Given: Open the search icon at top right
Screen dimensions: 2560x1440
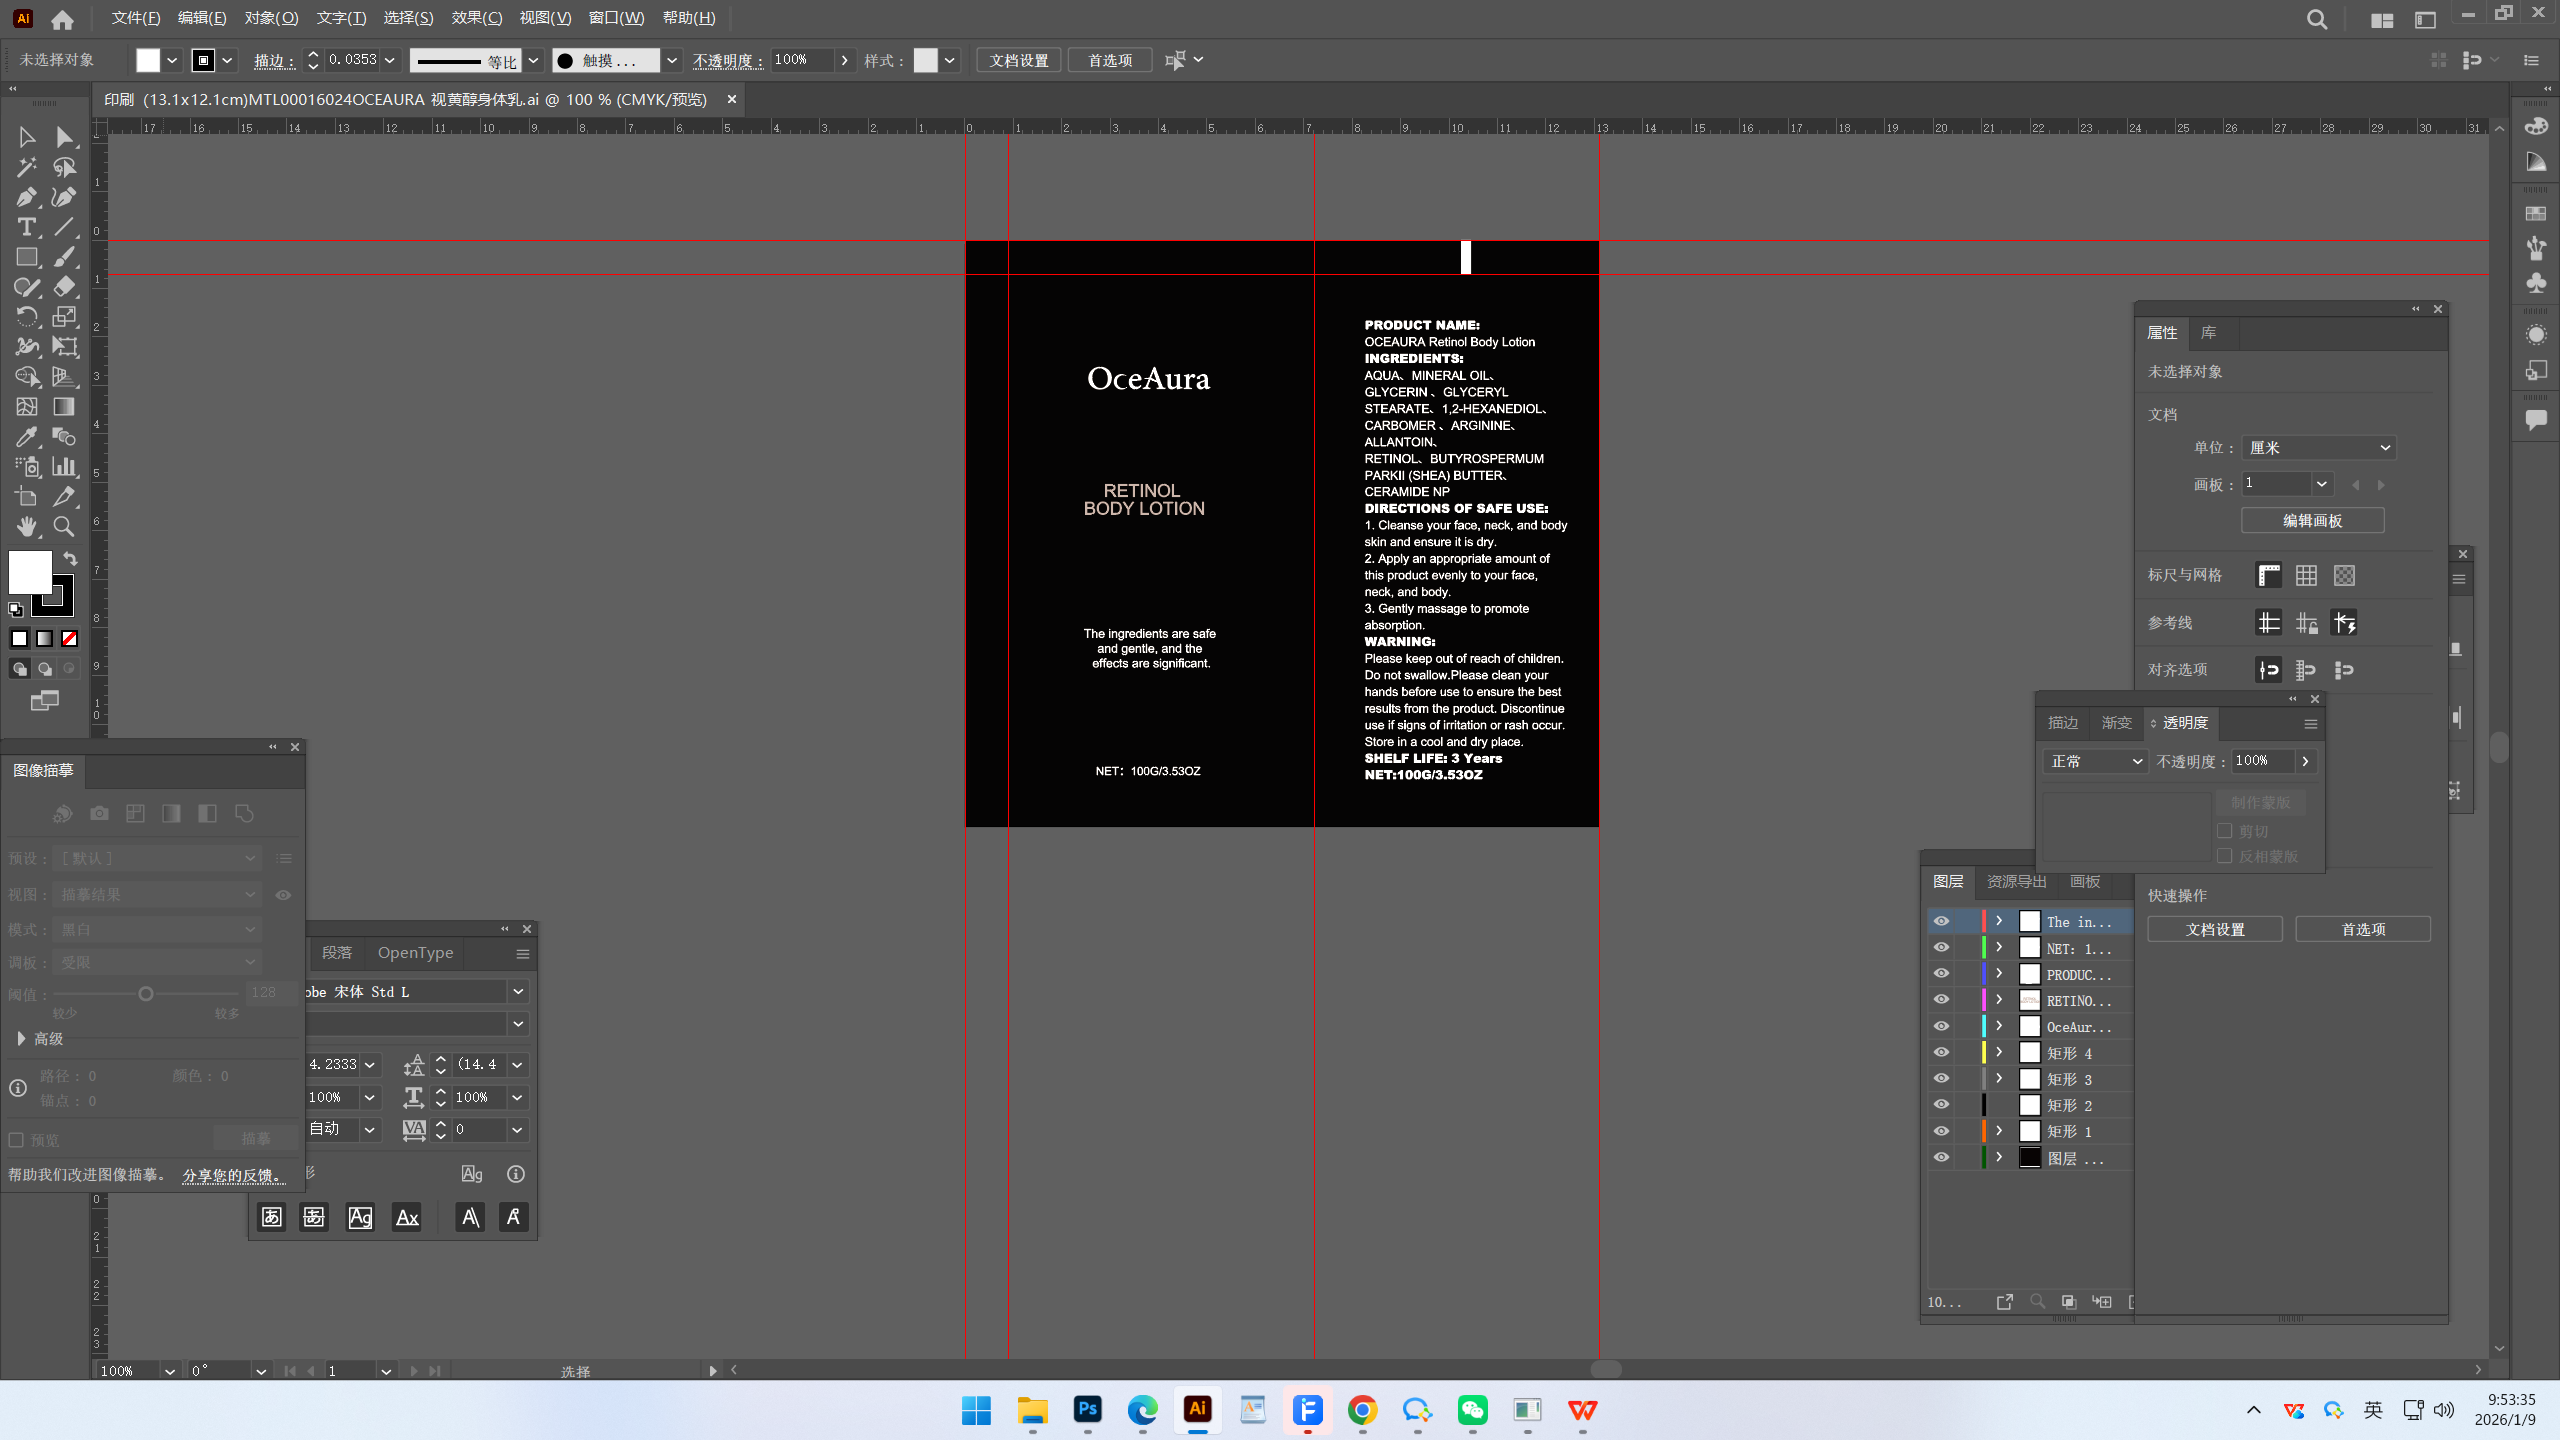Looking at the screenshot, I should pos(2317,19).
